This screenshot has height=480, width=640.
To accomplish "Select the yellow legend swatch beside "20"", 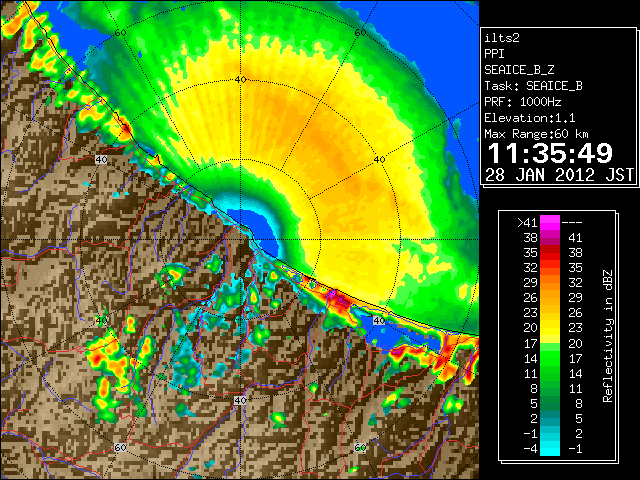I will (x=550, y=328).
